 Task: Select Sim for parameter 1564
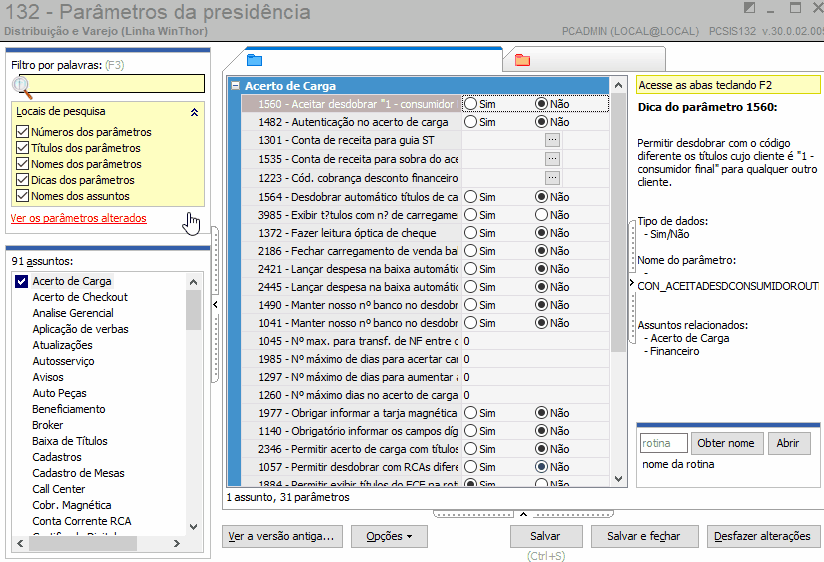click(470, 197)
